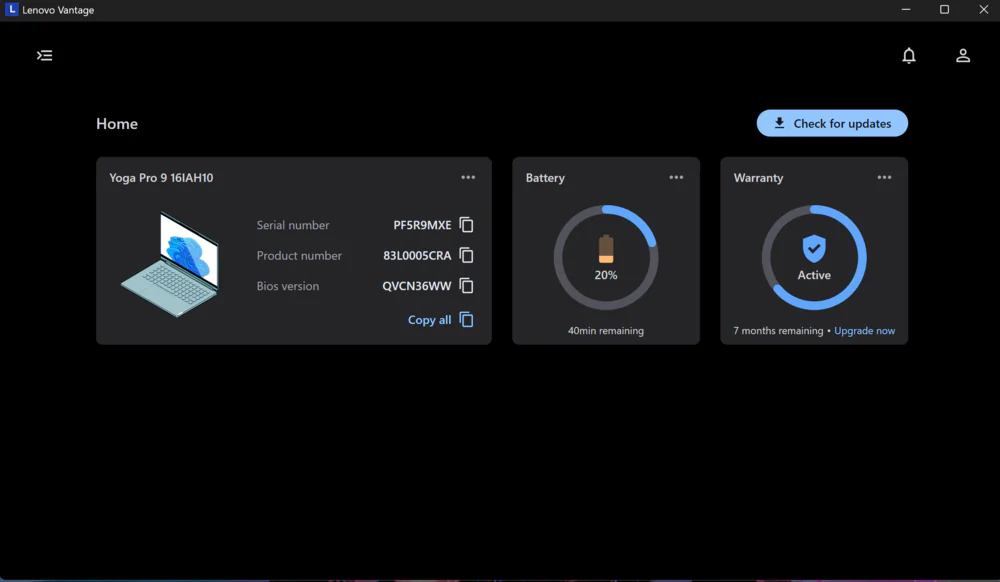Image resolution: width=1000 pixels, height=582 pixels.
Task: Select the Battery card title
Action: point(545,178)
